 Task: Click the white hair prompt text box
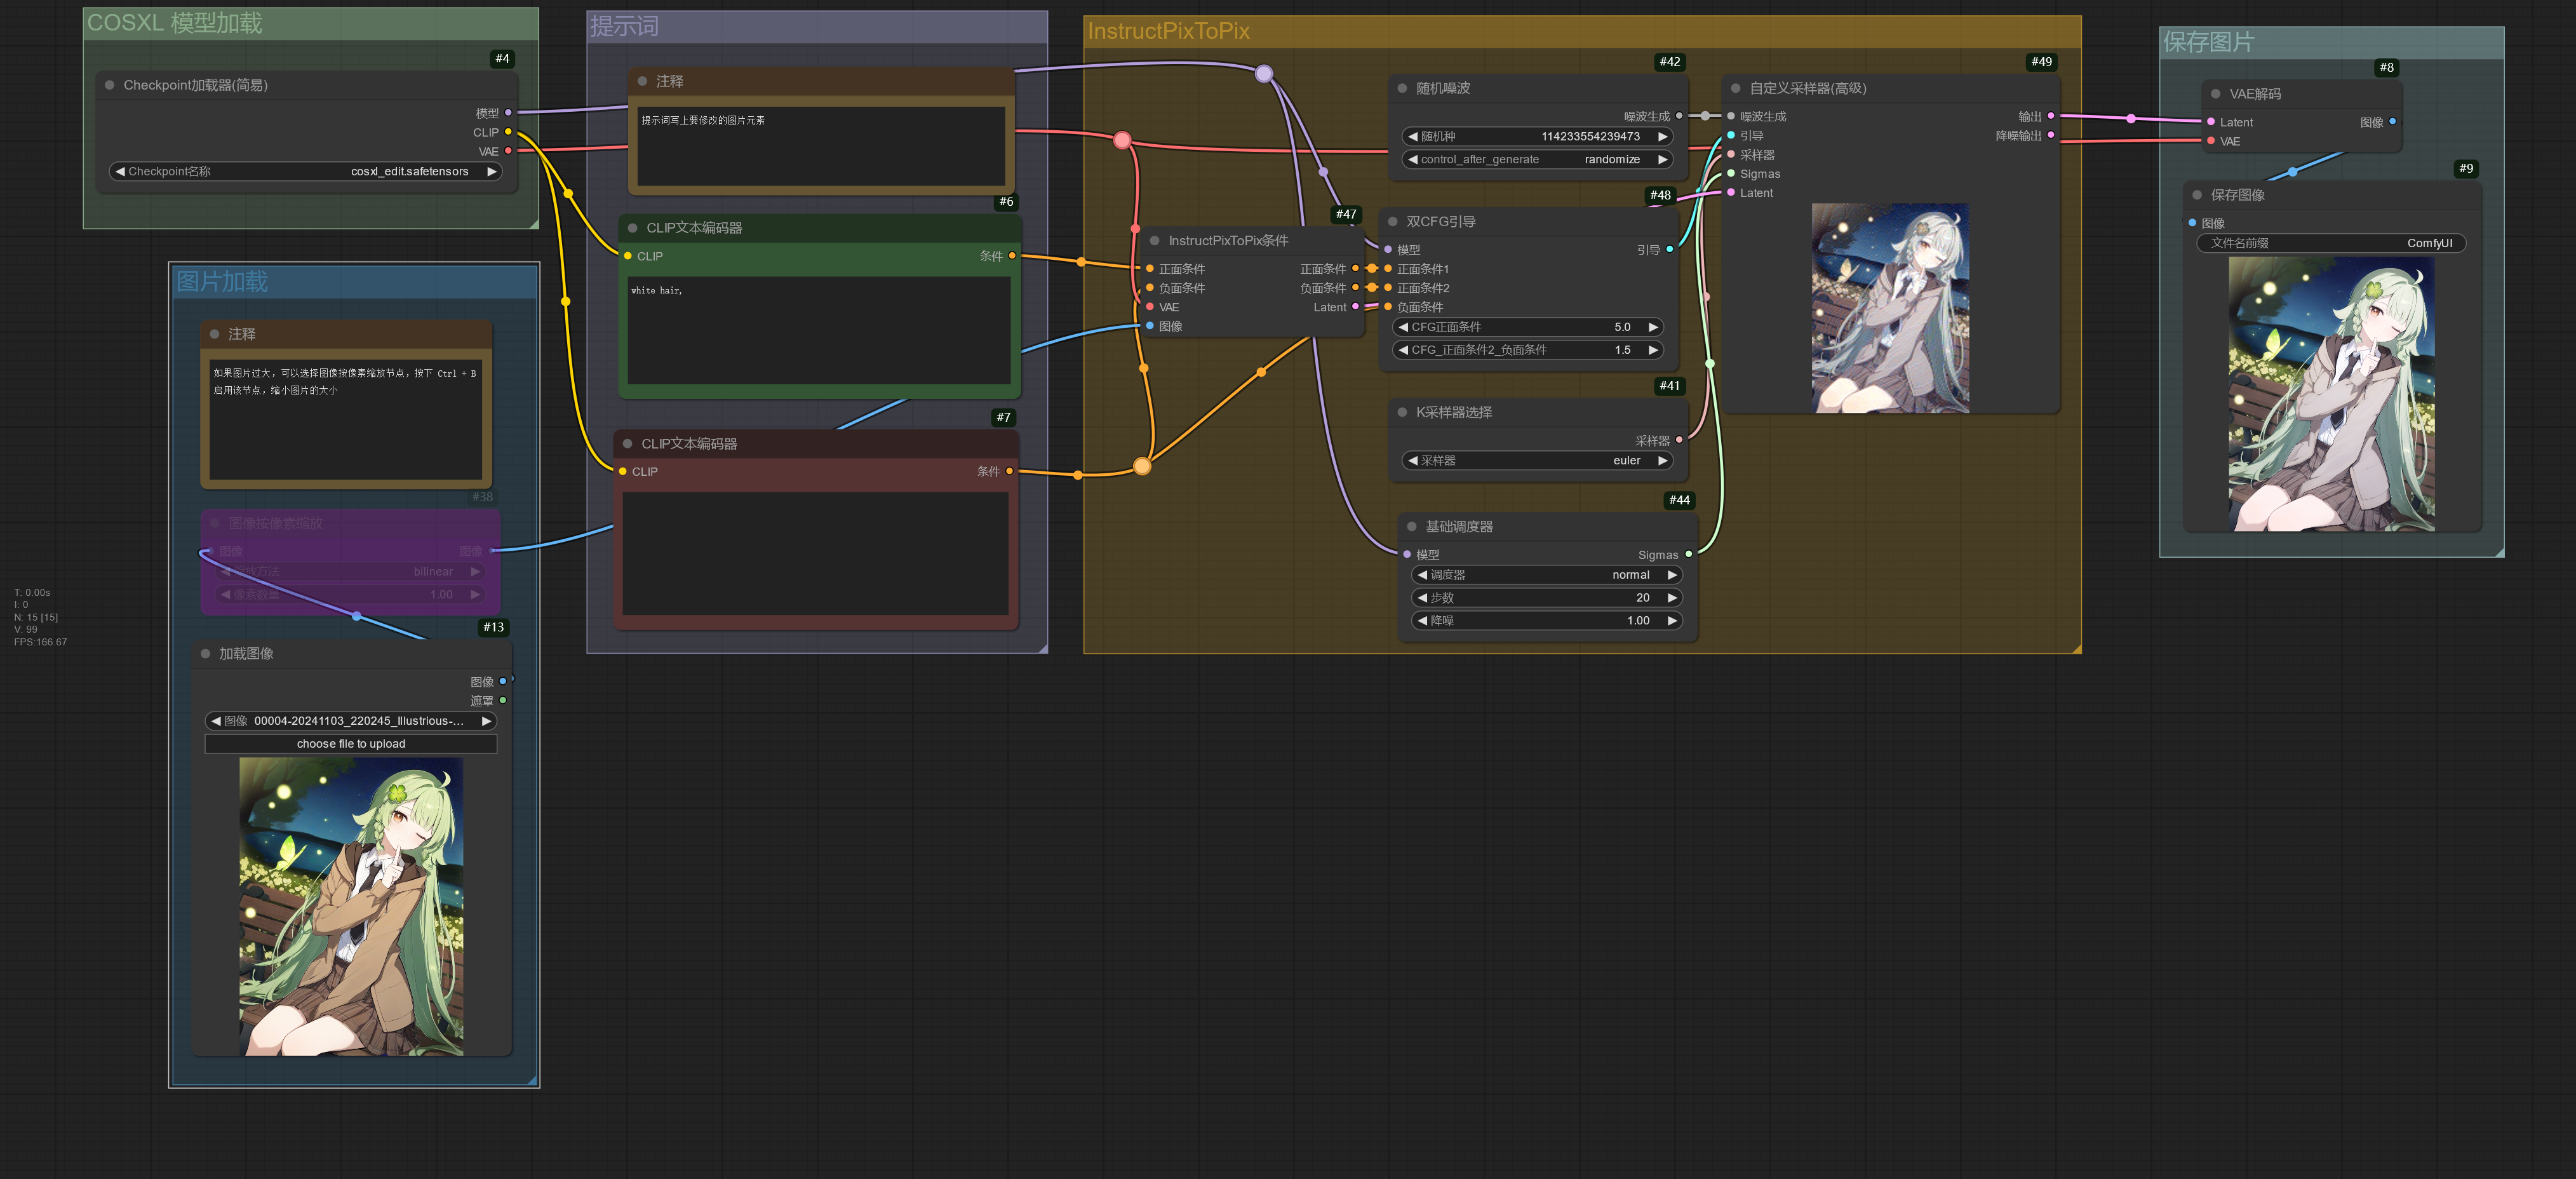pos(818,330)
